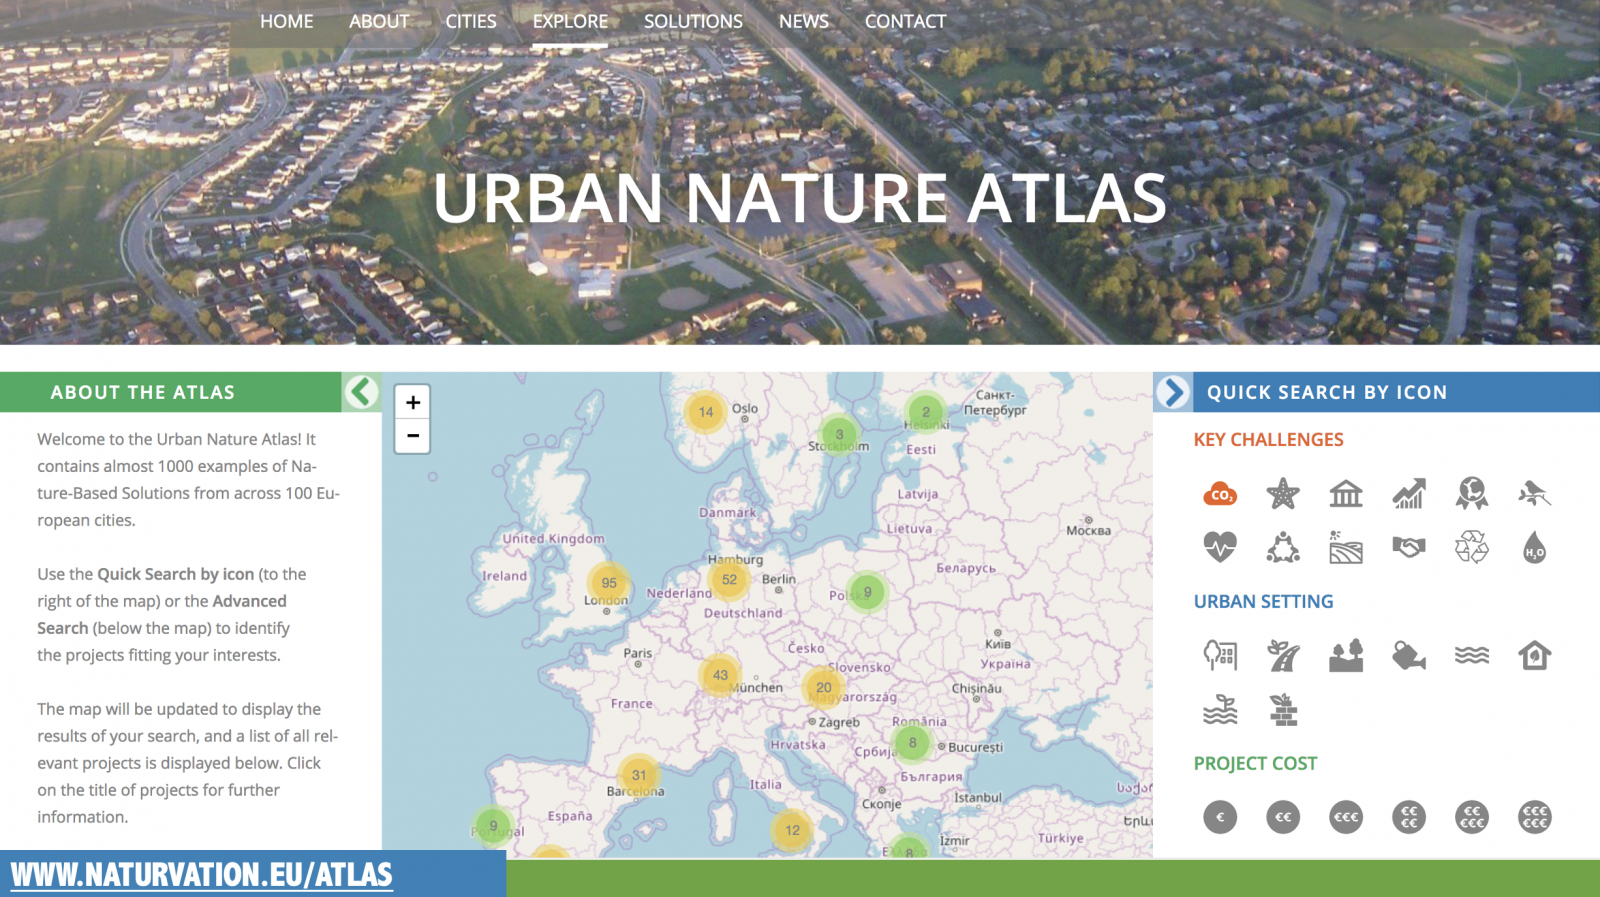Click the 'ABOUT THE ATLAS' panel title
This screenshot has height=897, width=1600.
(x=143, y=393)
